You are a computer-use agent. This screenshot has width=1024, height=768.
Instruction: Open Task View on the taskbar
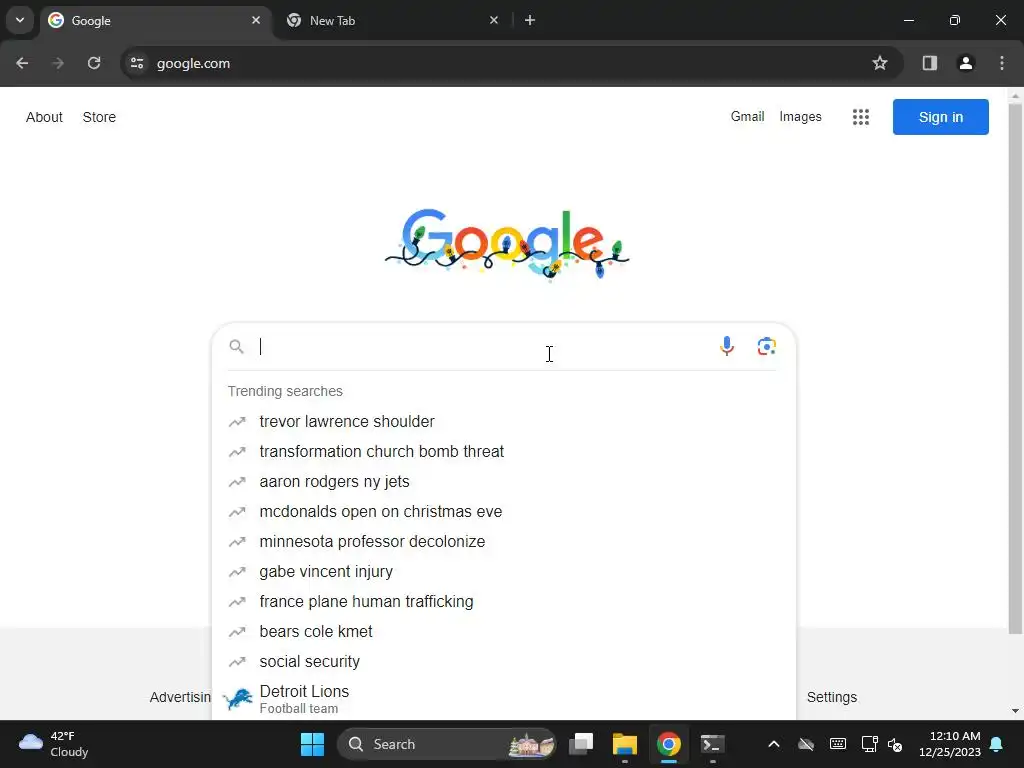pyautogui.click(x=581, y=744)
